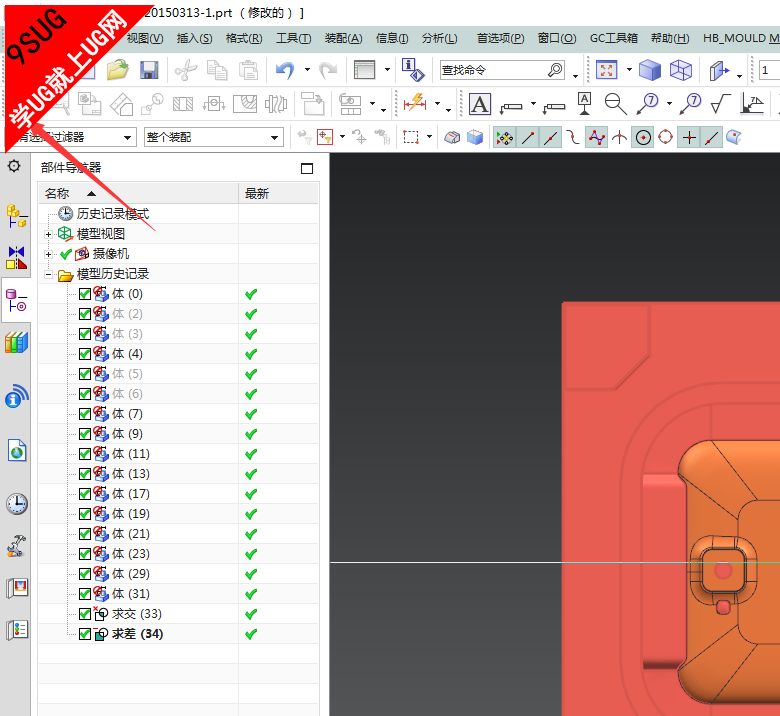
Task: Maximize the 部件导航器 panel
Action: pos(307,168)
